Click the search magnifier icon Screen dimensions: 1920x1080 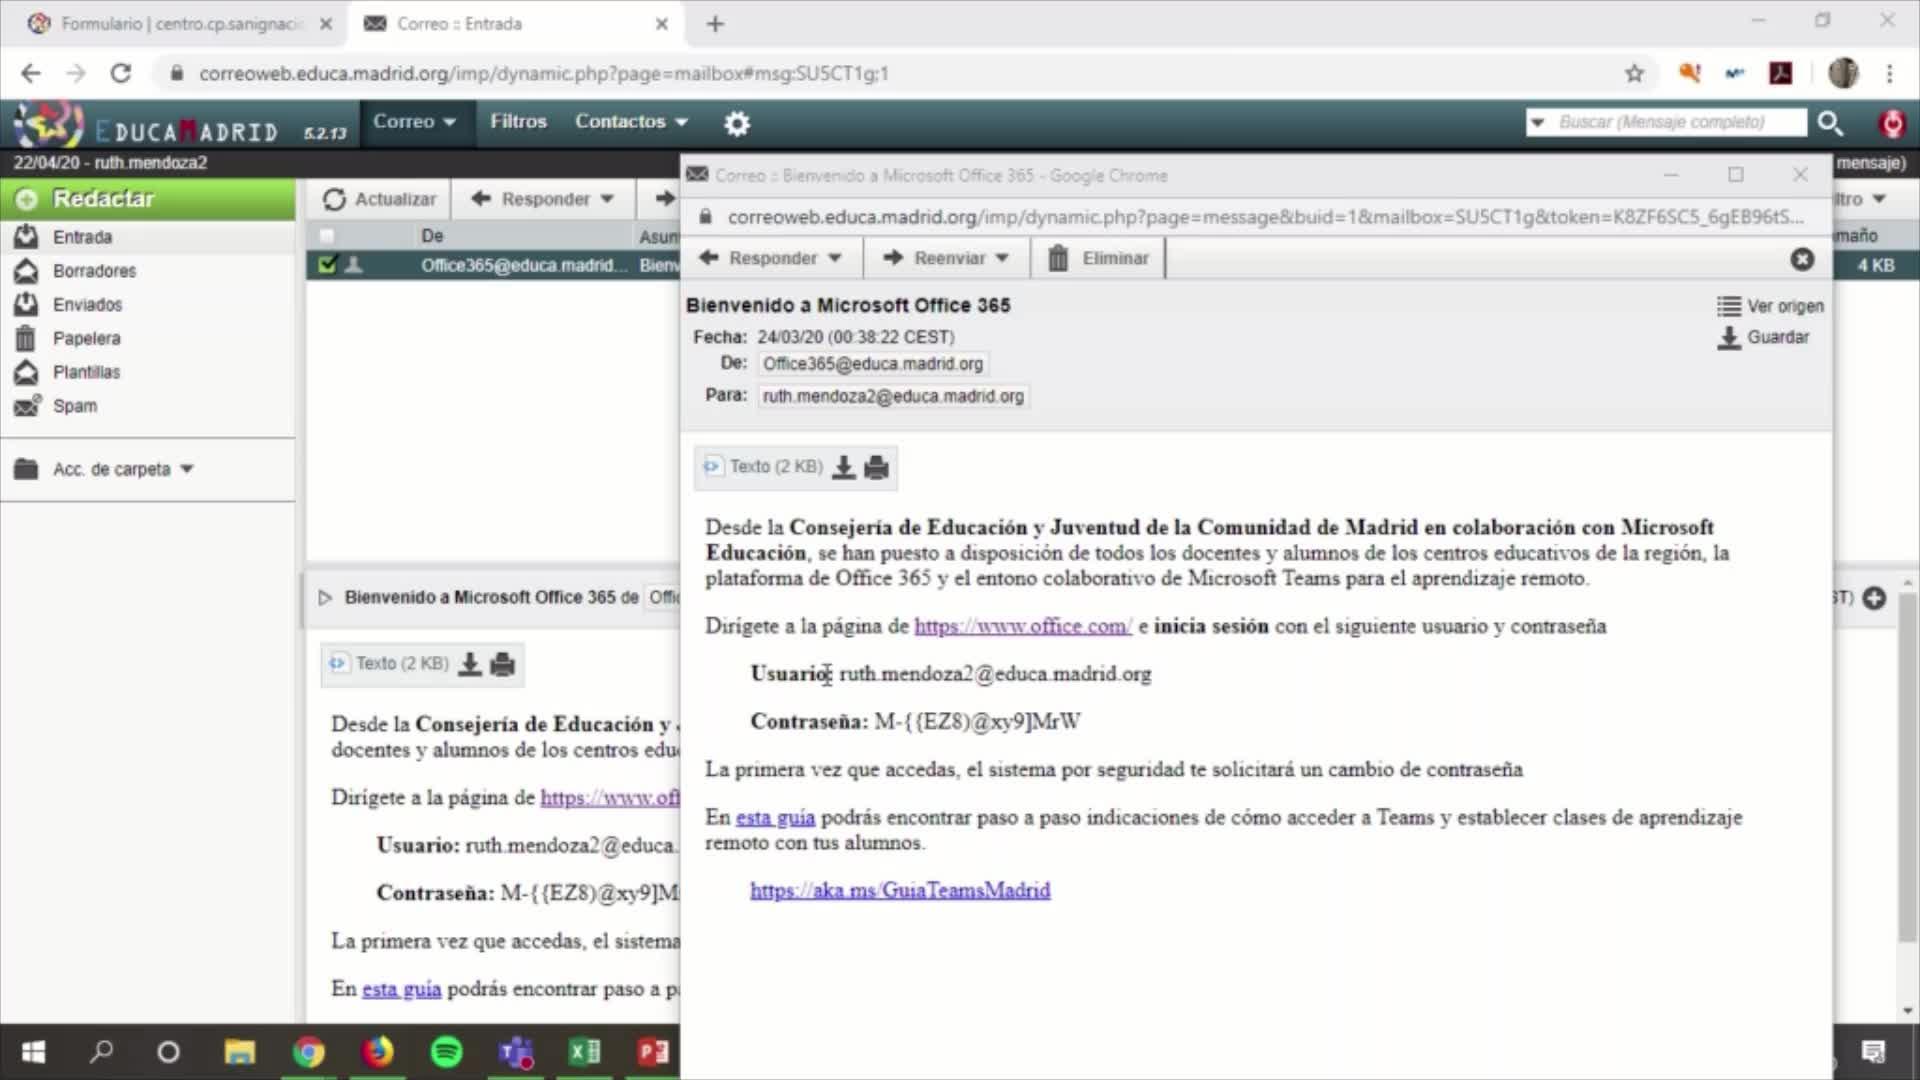[1830, 123]
